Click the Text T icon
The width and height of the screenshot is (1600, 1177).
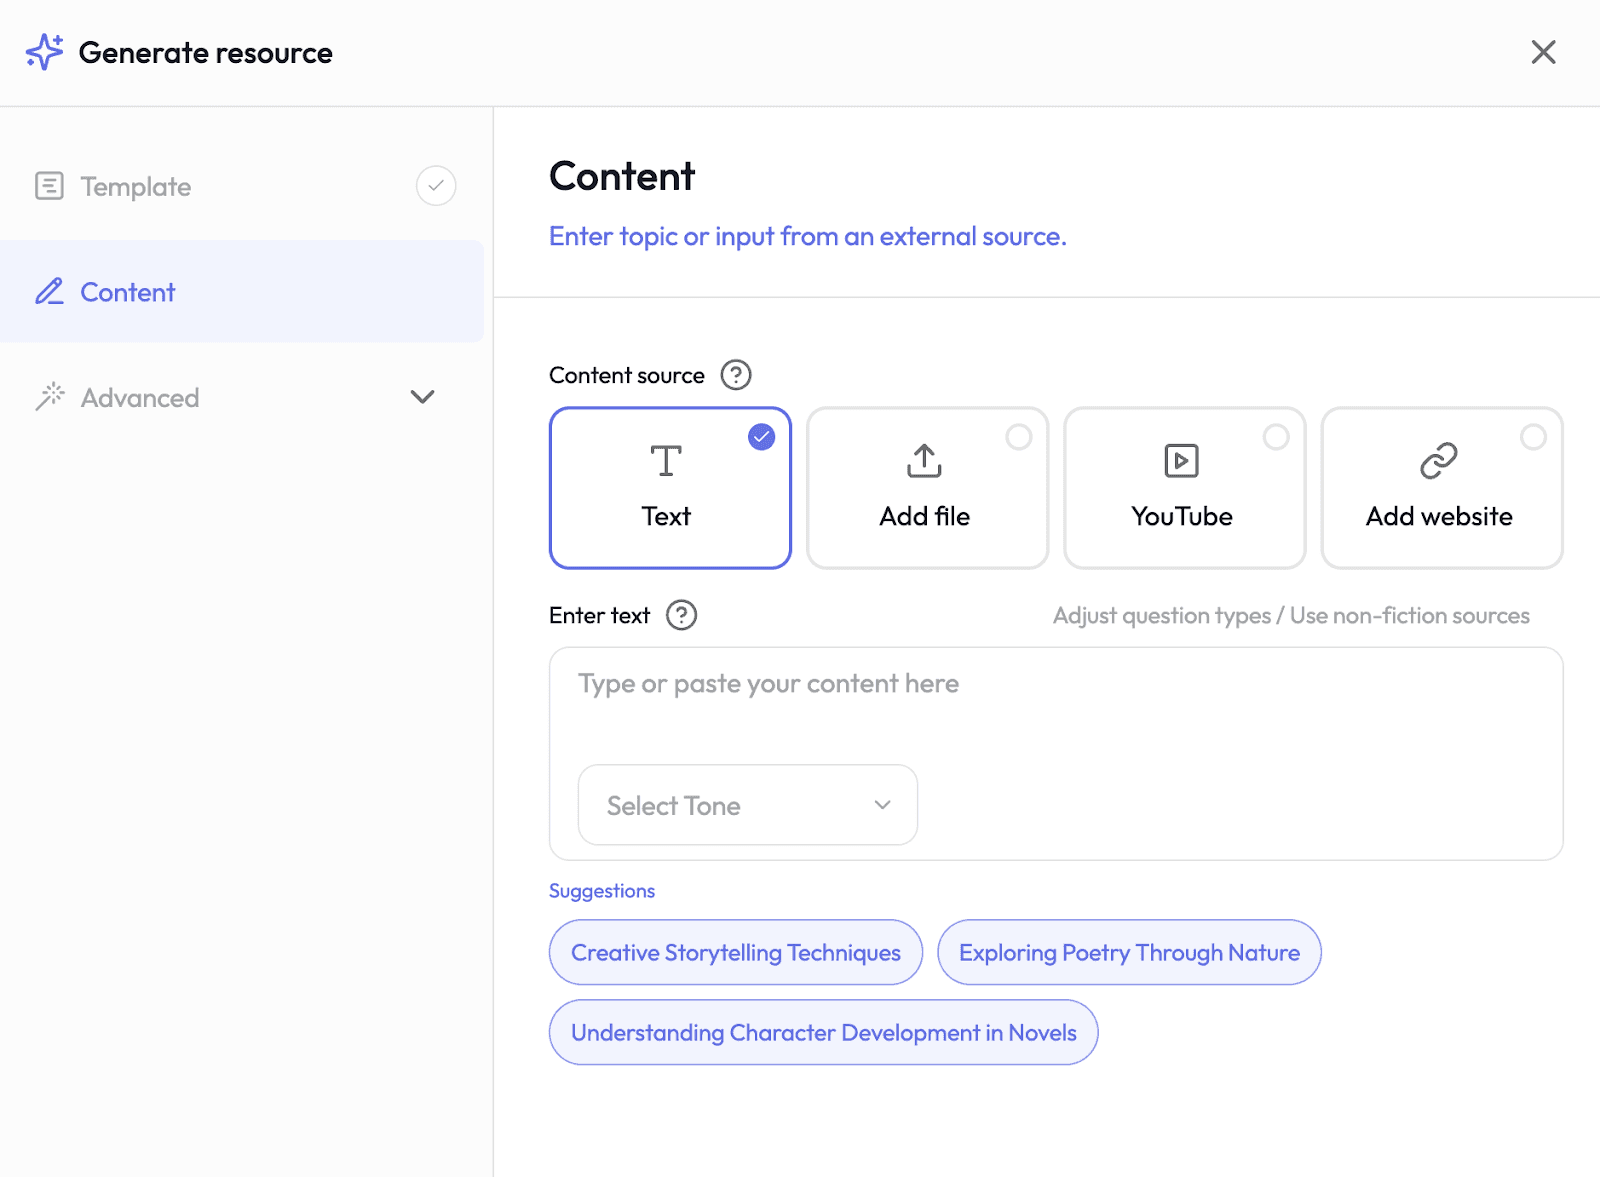tap(666, 461)
